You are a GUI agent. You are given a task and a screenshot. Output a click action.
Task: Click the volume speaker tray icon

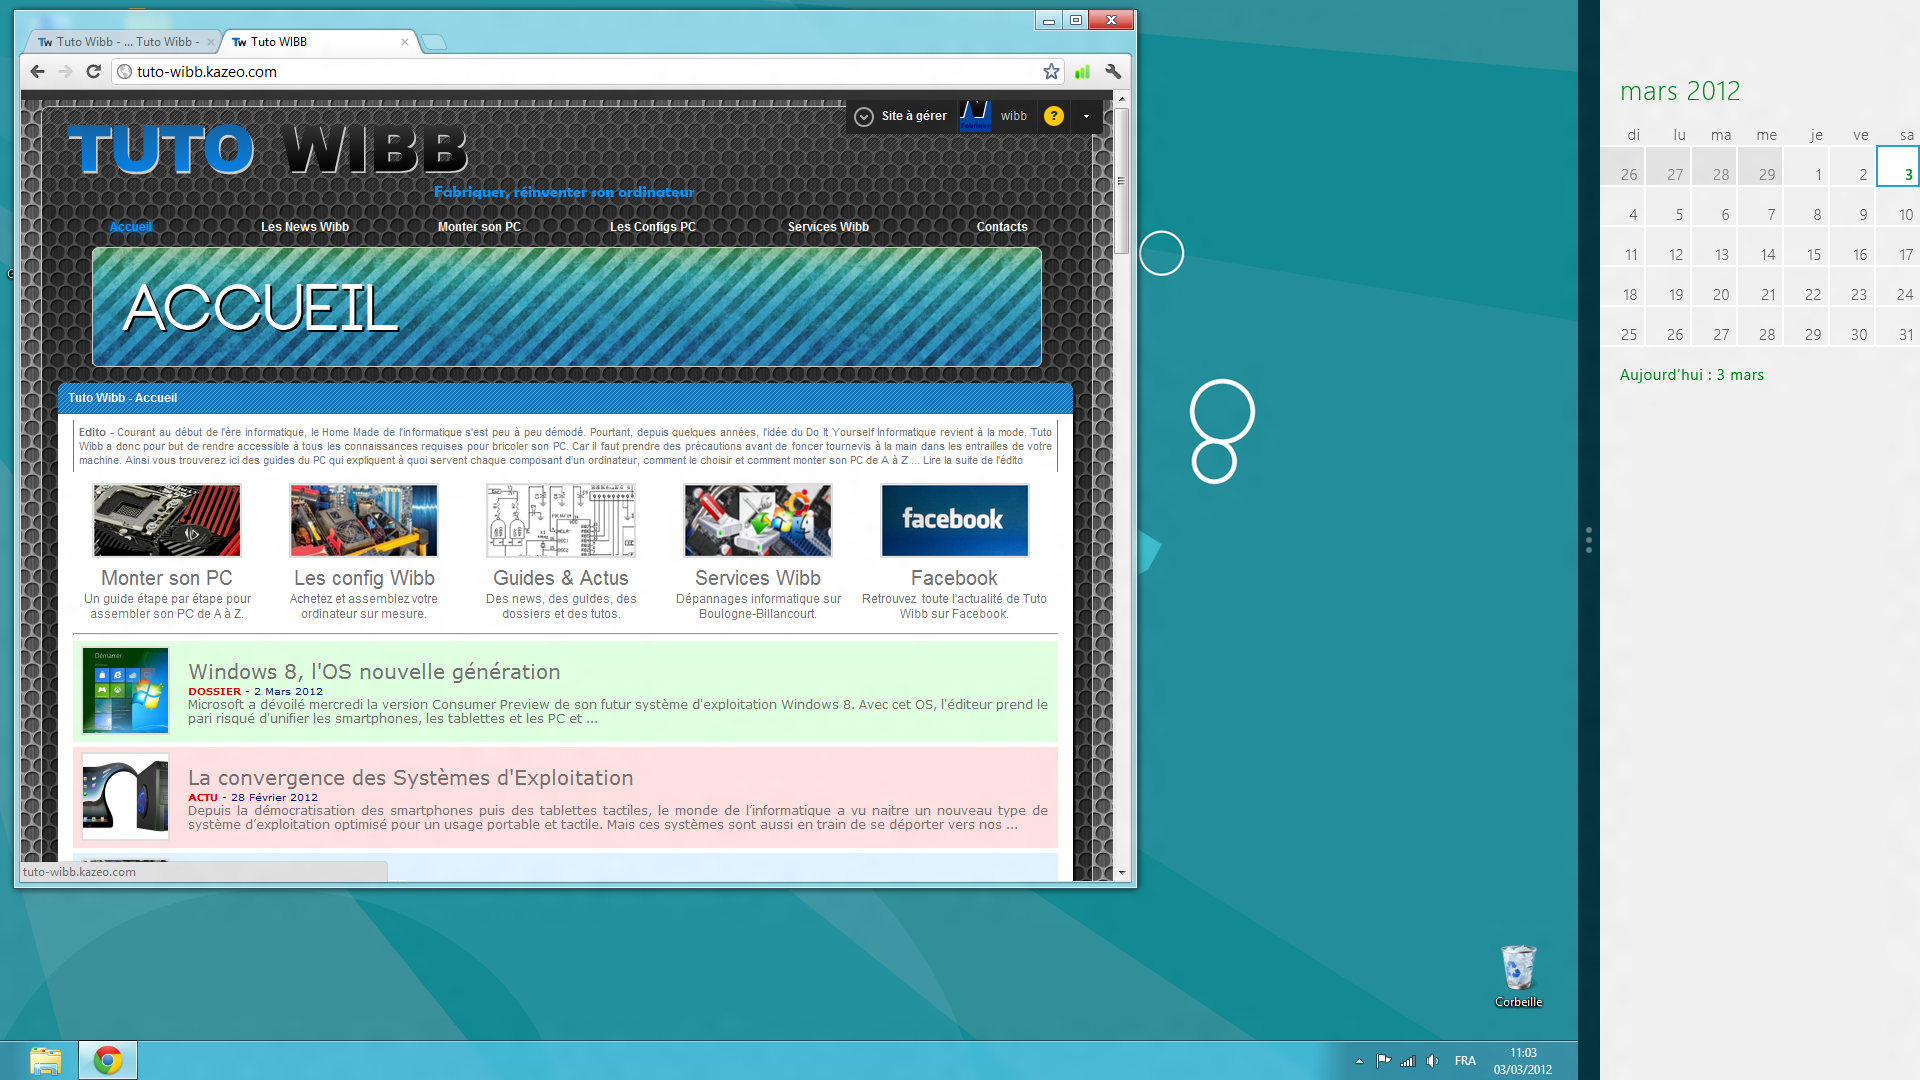pos(1432,1061)
